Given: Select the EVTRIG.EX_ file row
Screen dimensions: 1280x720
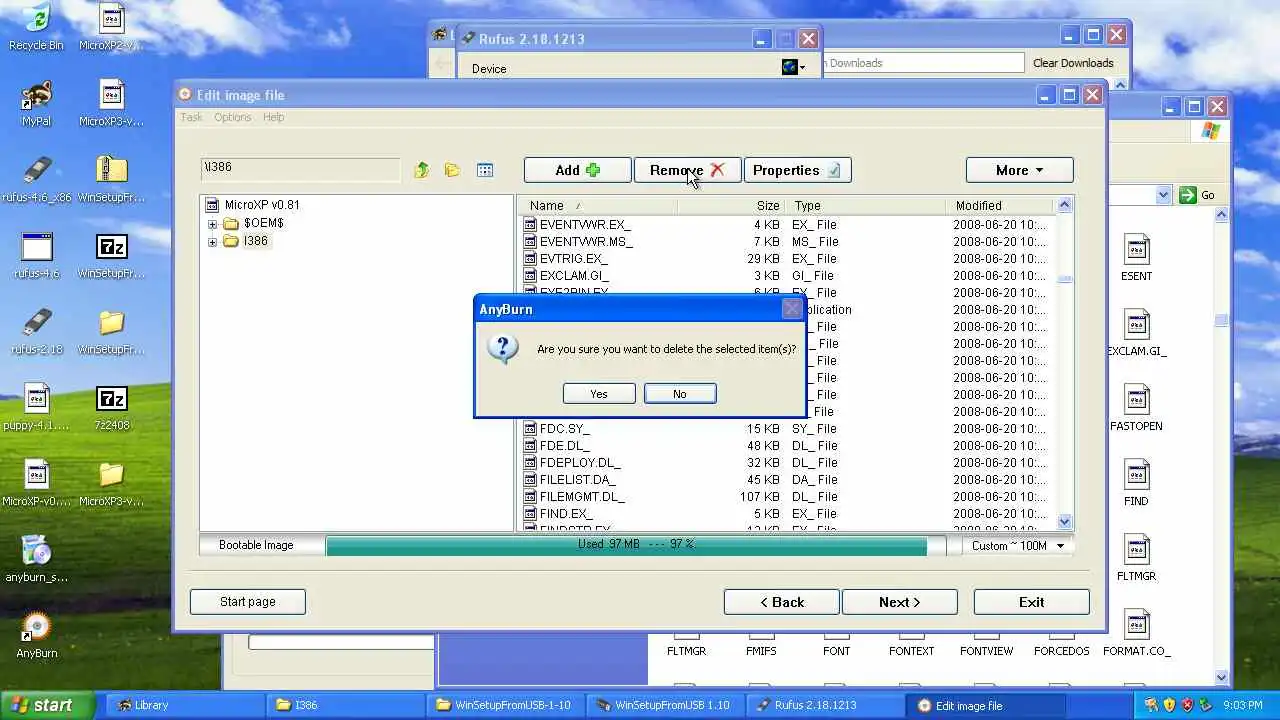Looking at the screenshot, I should pyautogui.click(x=787, y=259).
